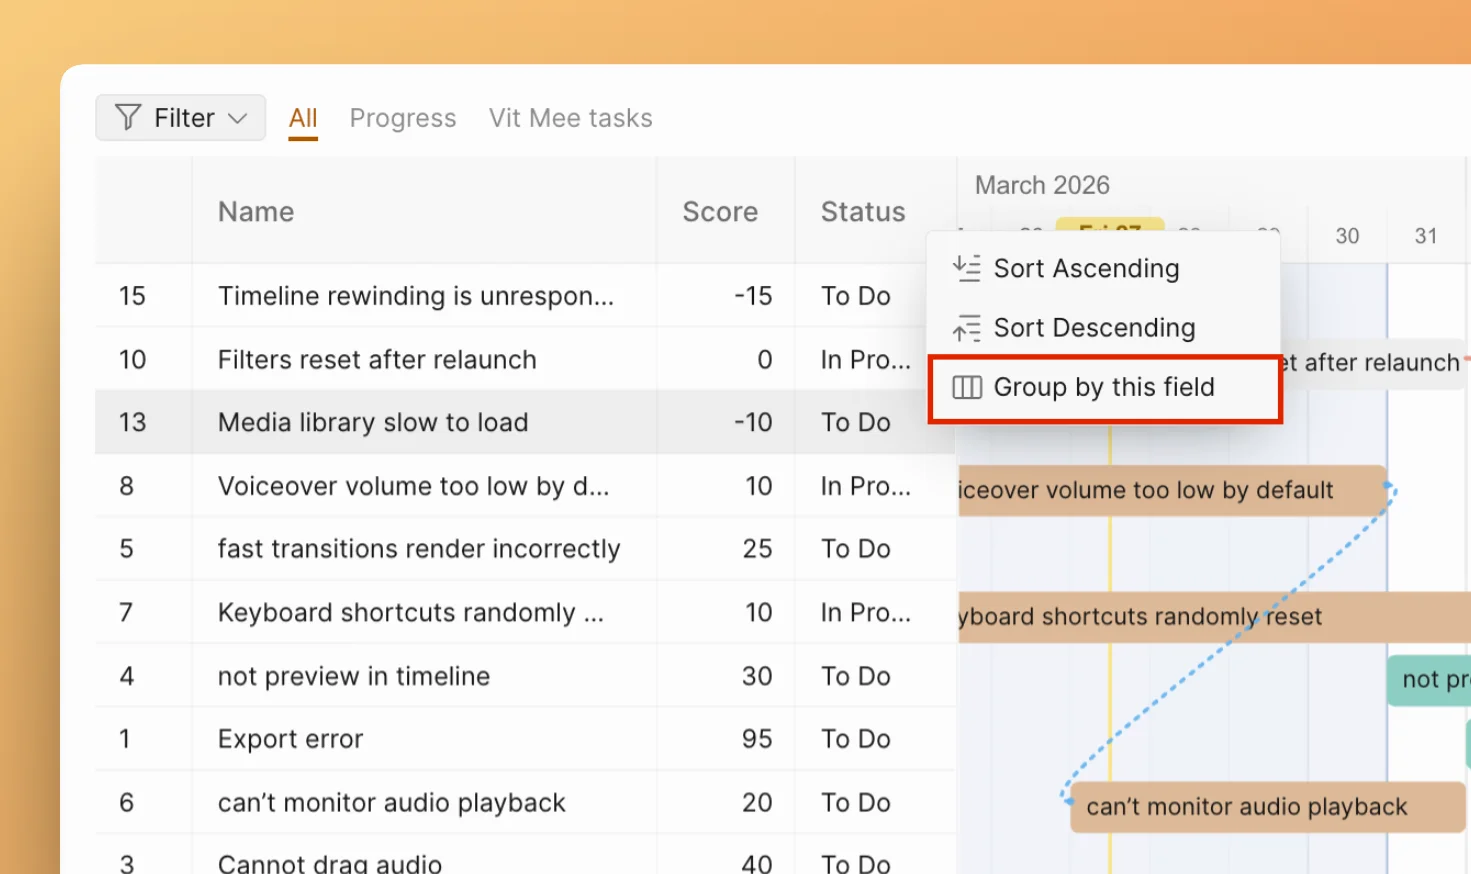Click the Sort Descending icon in the menu

(966, 327)
